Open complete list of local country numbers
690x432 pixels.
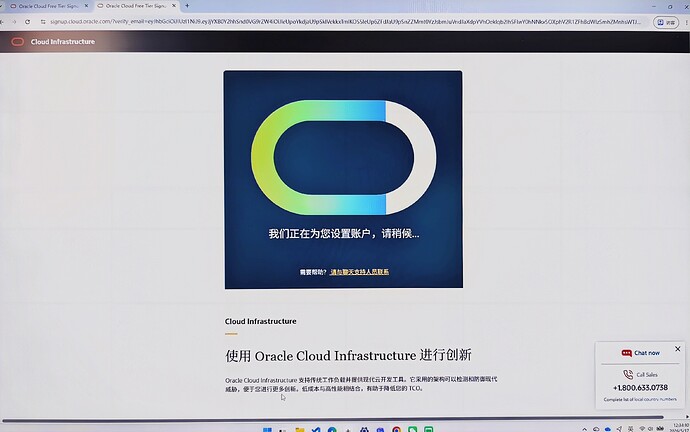point(640,399)
